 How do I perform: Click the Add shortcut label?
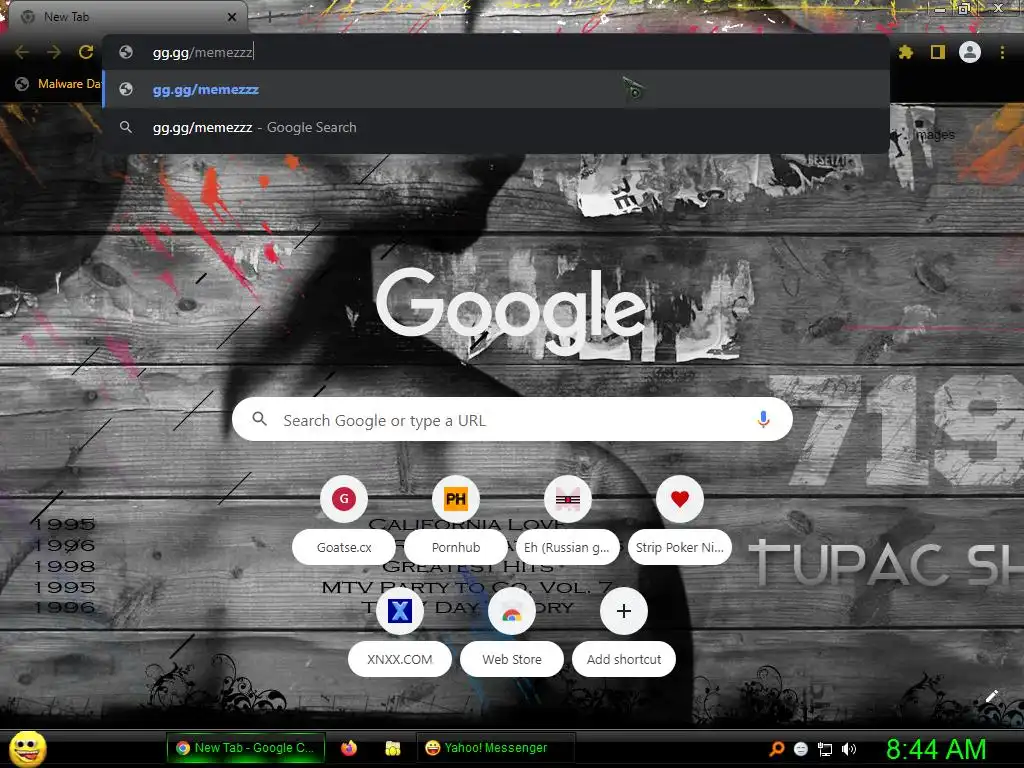(x=624, y=660)
